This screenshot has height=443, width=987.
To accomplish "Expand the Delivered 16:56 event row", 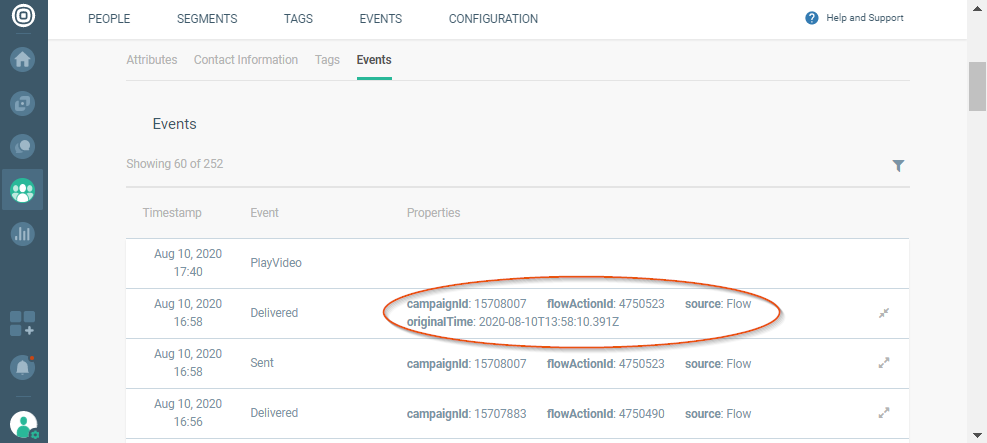I will 884,412.
